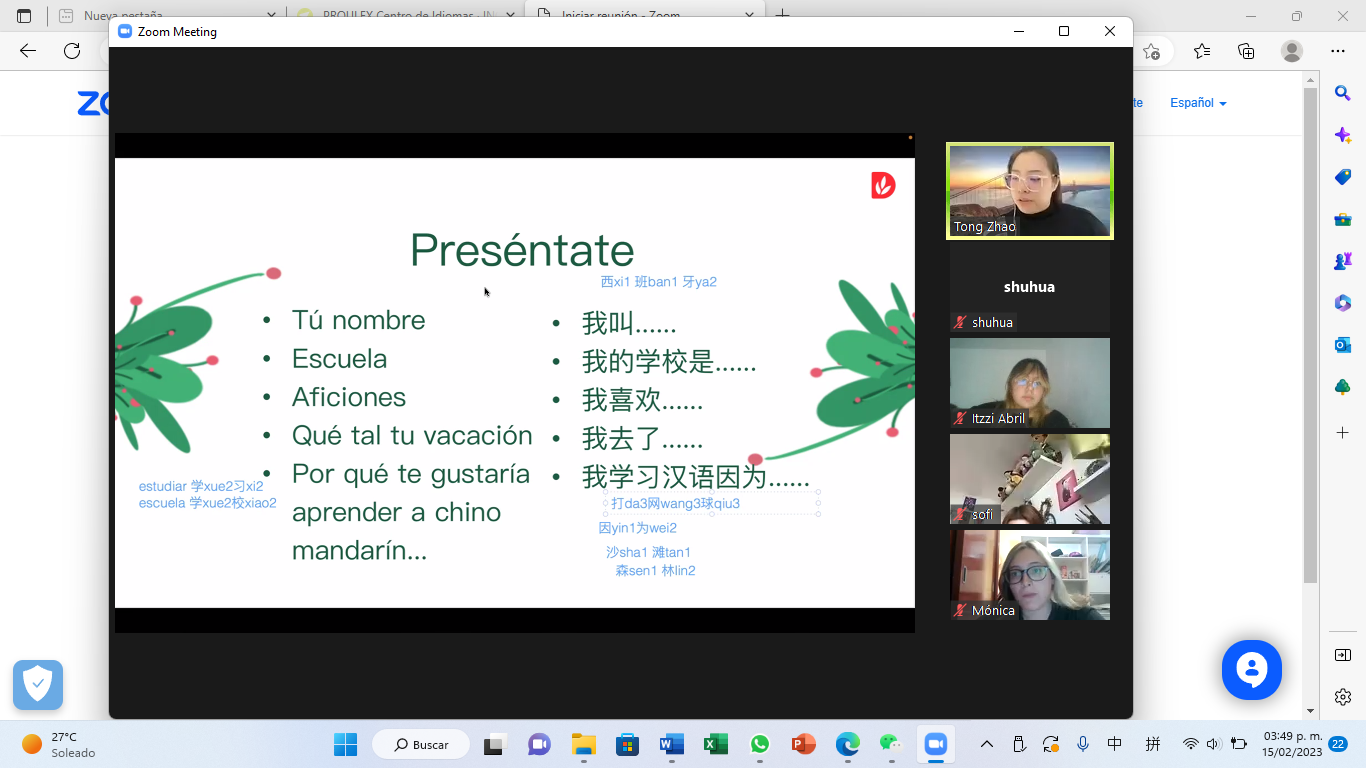Click the taskbar Buscar search box

click(421, 744)
